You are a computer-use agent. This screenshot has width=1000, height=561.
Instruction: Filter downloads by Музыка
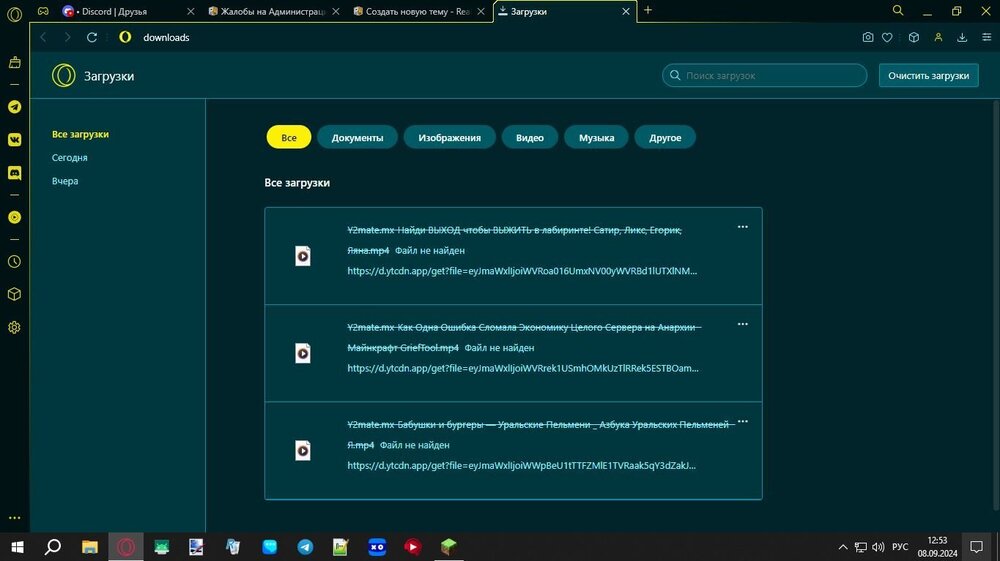tap(596, 137)
